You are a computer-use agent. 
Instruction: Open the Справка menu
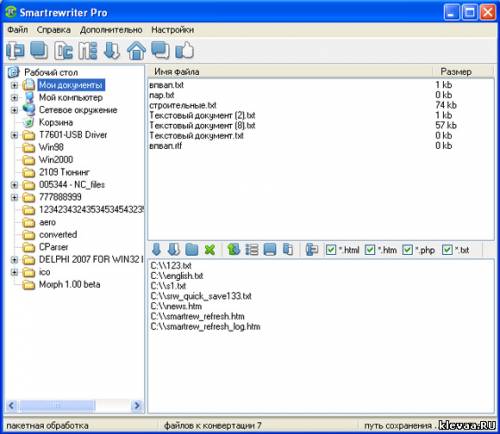[x=54, y=30]
